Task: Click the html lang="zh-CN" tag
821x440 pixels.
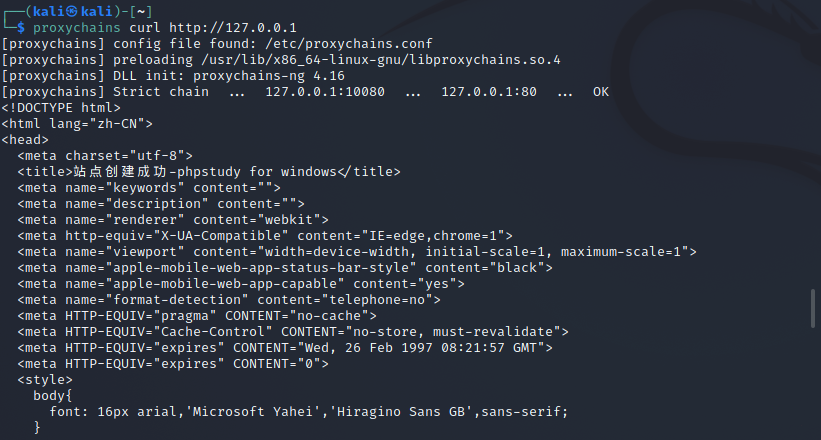Action: pos(77,123)
